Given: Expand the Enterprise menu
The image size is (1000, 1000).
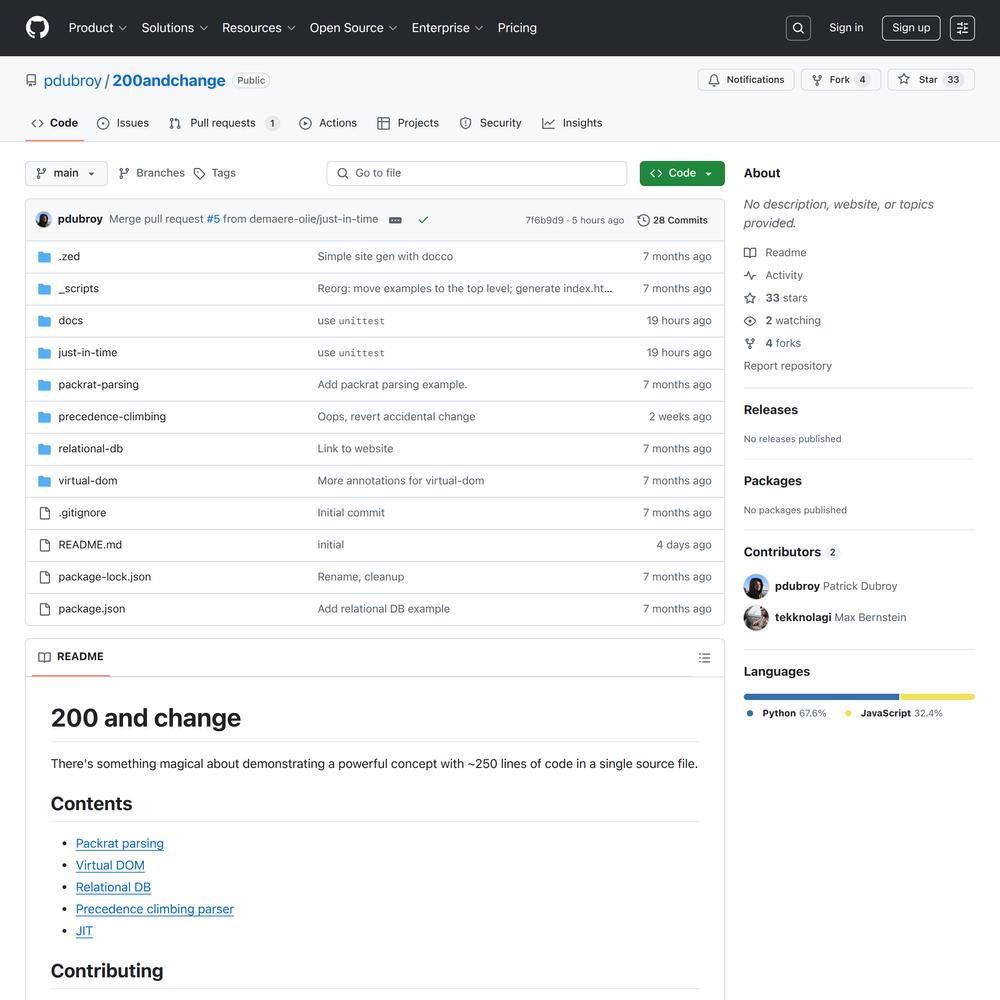Looking at the screenshot, I should tap(447, 28).
